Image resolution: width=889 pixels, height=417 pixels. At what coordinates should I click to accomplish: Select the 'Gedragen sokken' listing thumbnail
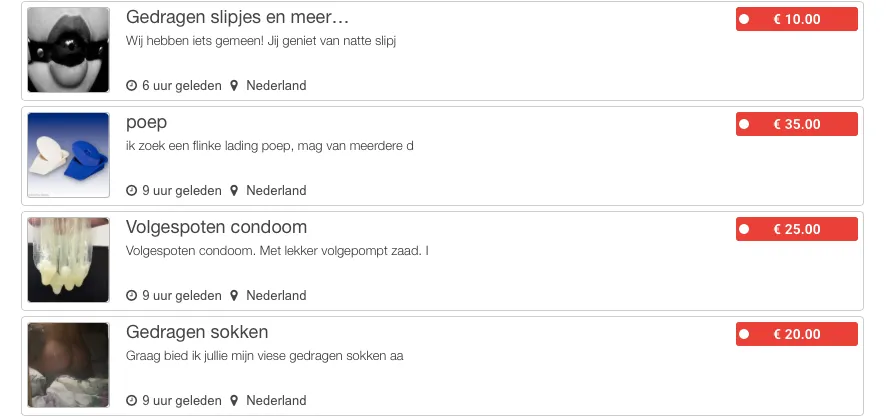click(x=68, y=365)
